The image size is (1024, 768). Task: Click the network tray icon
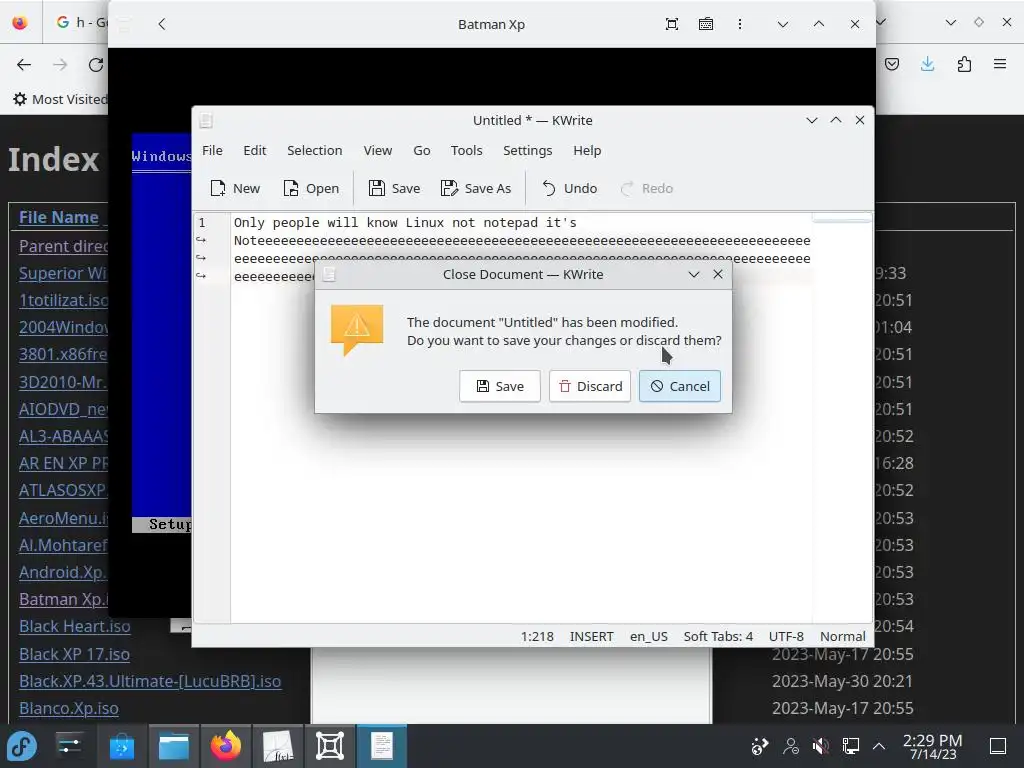pos(850,746)
